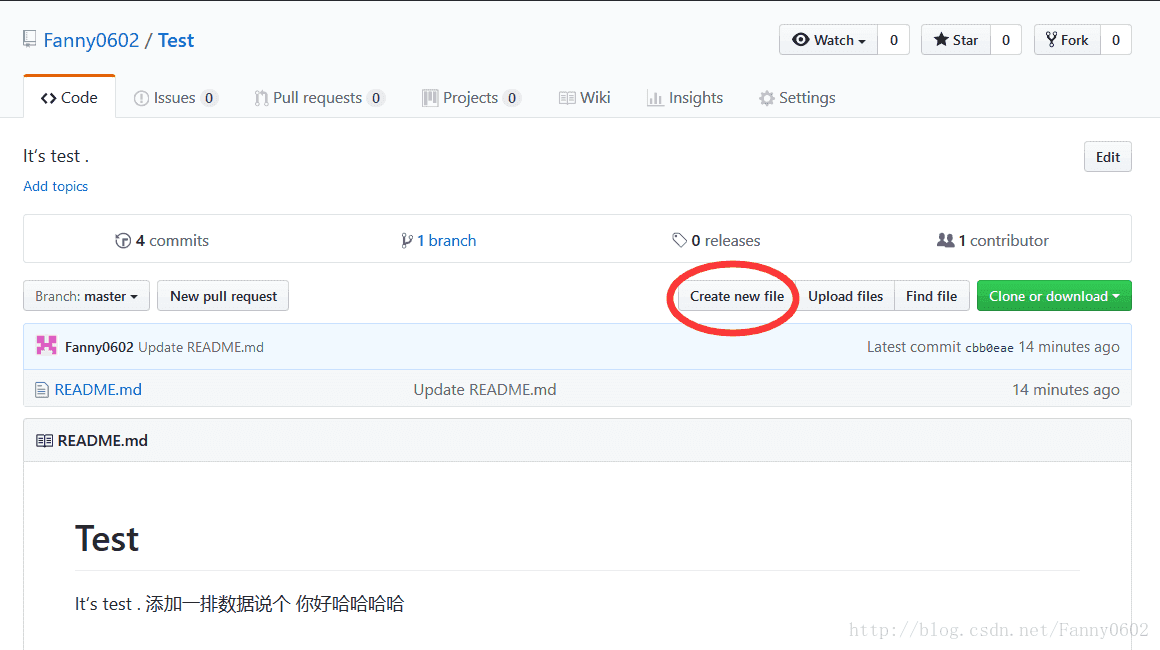
Task: Click the Watch count 0
Action: pos(894,40)
